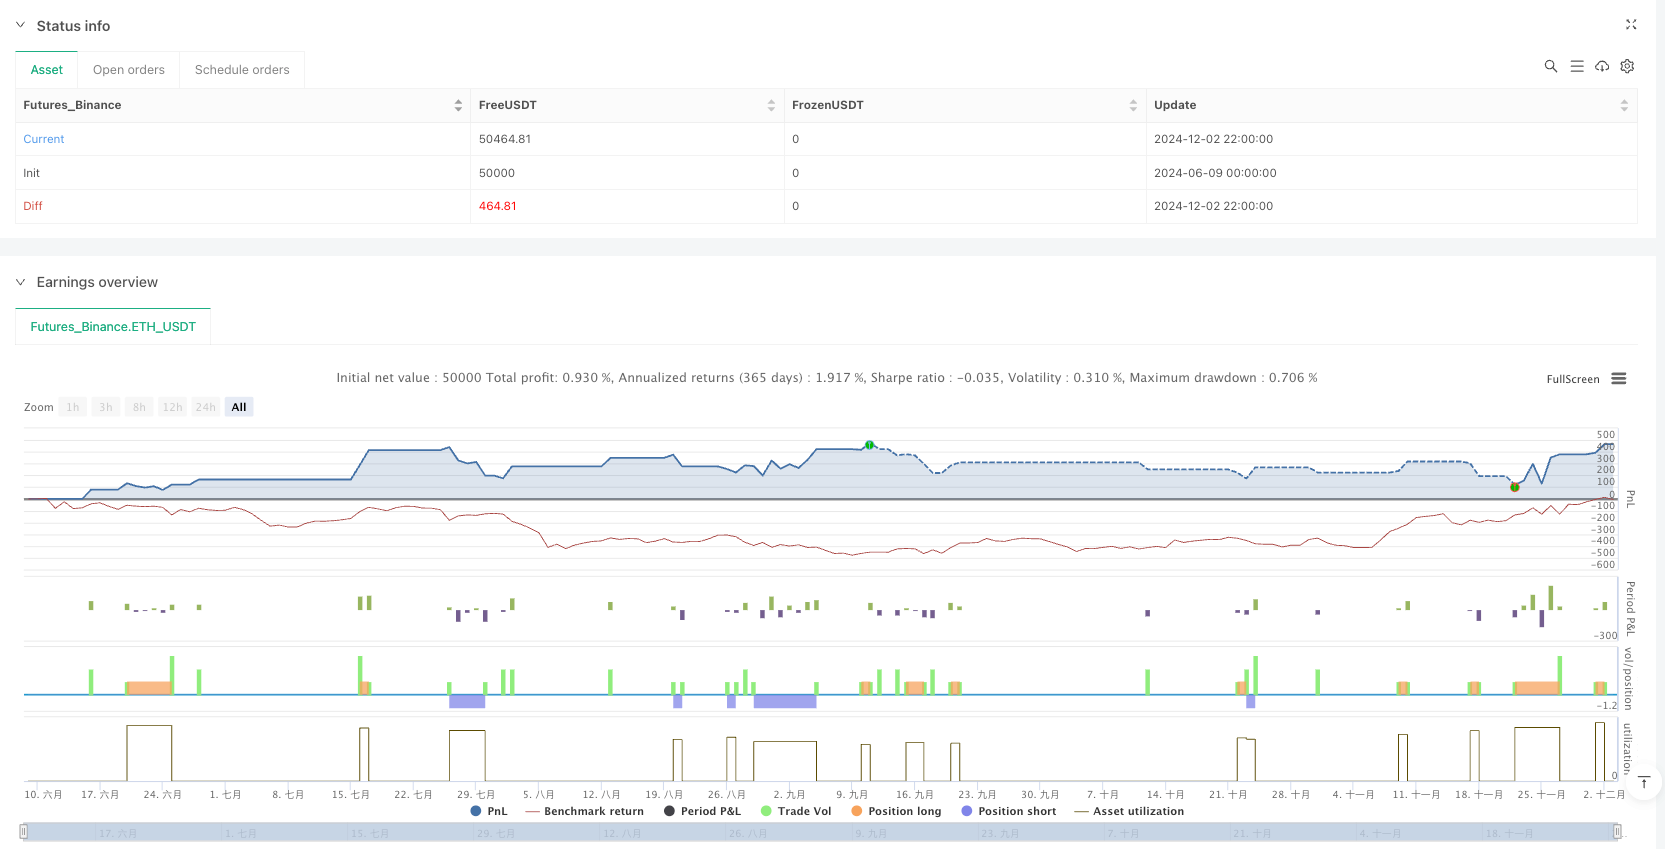Image resolution: width=1665 pixels, height=849 pixels.
Task: Click the left handle of range navigator
Action: tap(24, 831)
